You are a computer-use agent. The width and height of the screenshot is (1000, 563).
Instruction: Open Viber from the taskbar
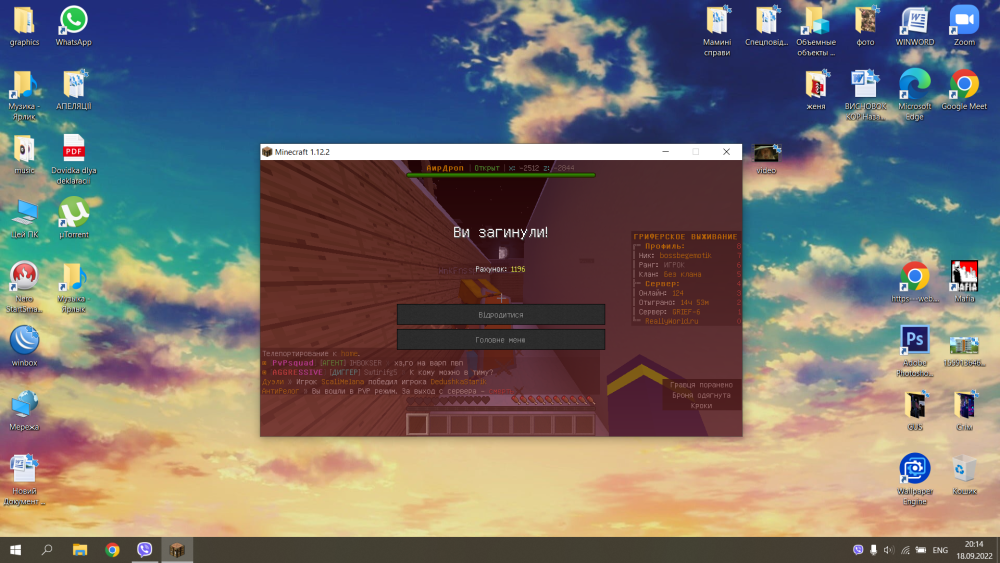coord(145,550)
